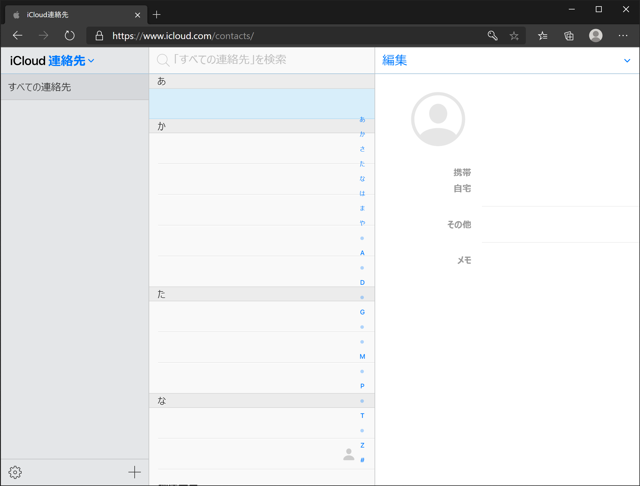This screenshot has height=486, width=640.
Task: Jump to G in the index bar
Action: (362, 312)
